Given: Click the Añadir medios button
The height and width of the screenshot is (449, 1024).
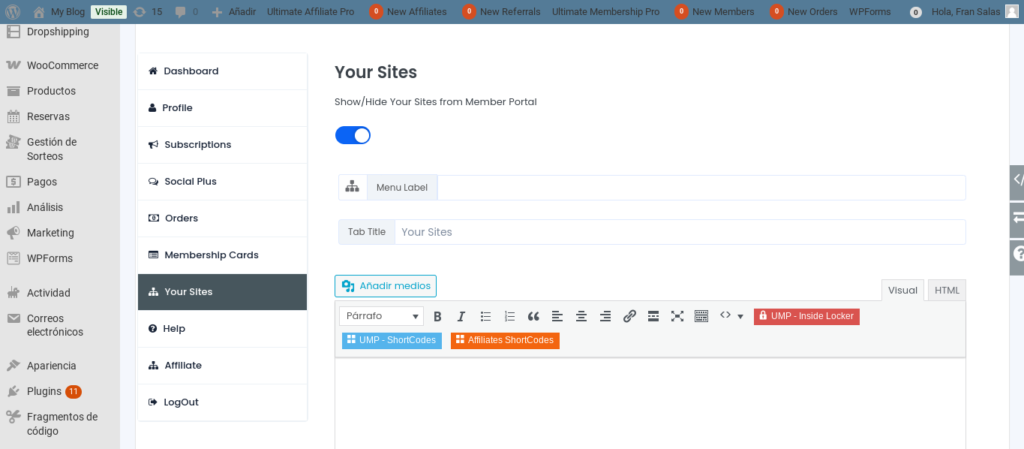Looking at the screenshot, I should 385,286.
